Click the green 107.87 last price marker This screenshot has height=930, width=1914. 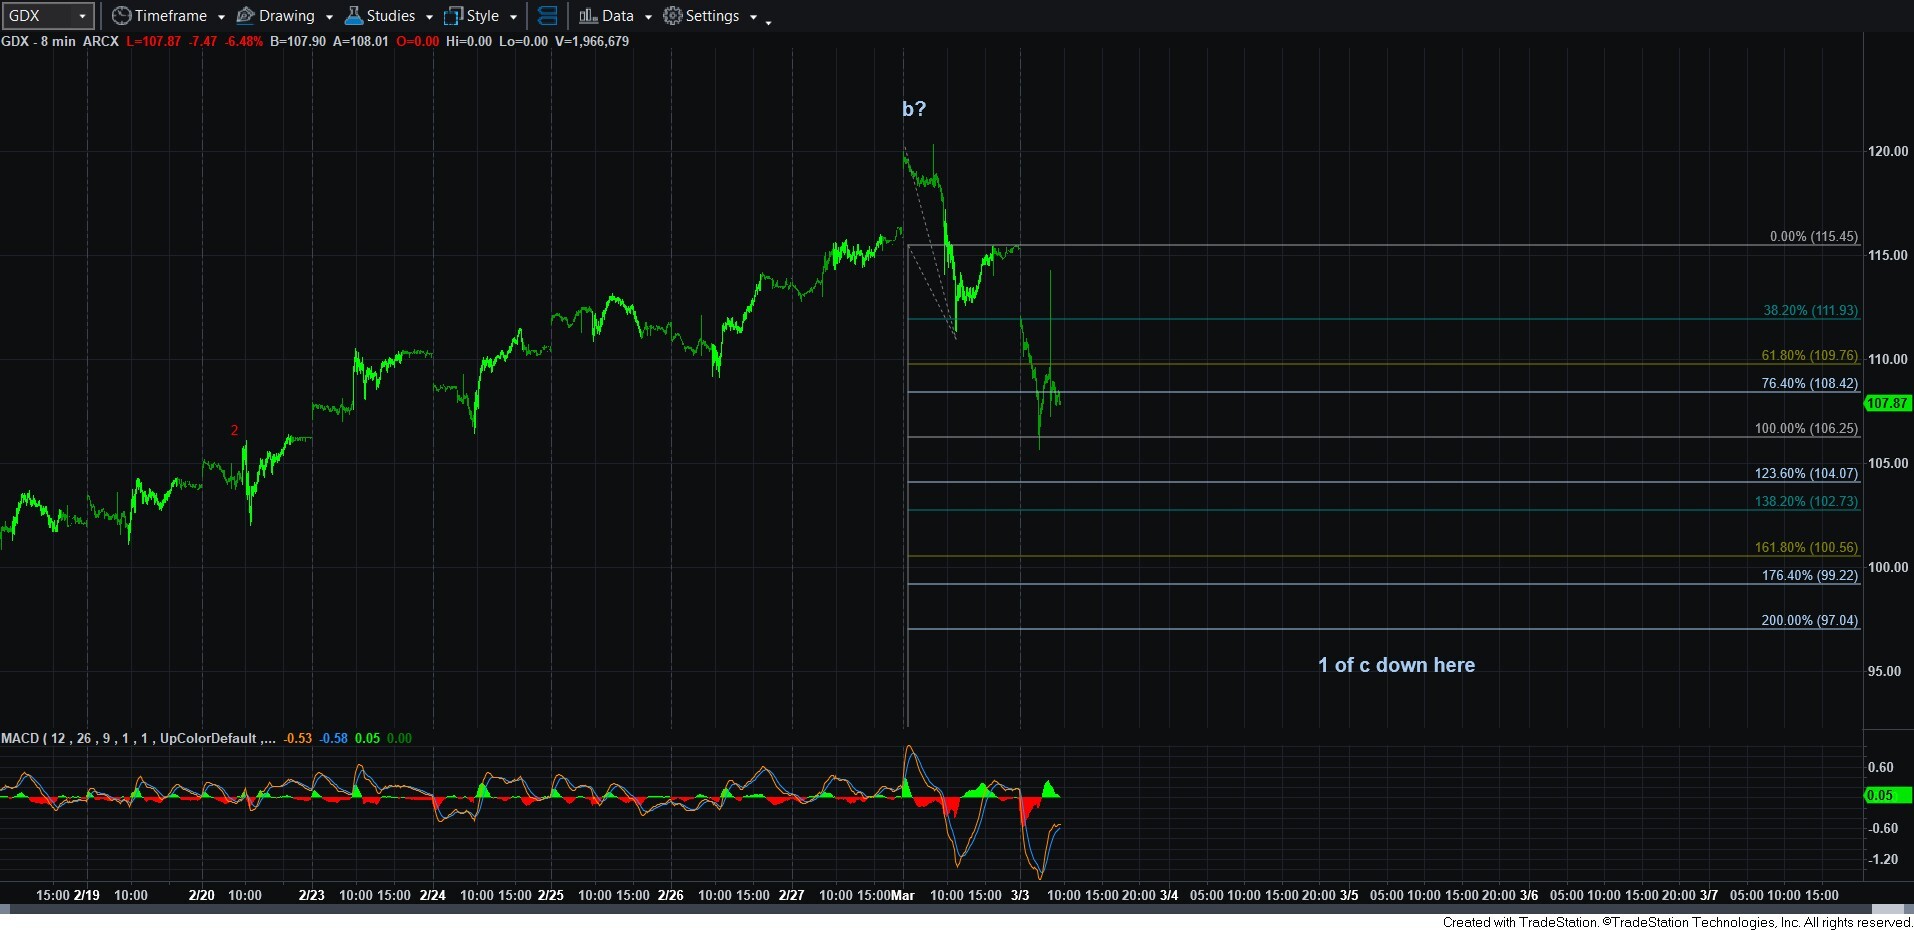[x=1887, y=403]
